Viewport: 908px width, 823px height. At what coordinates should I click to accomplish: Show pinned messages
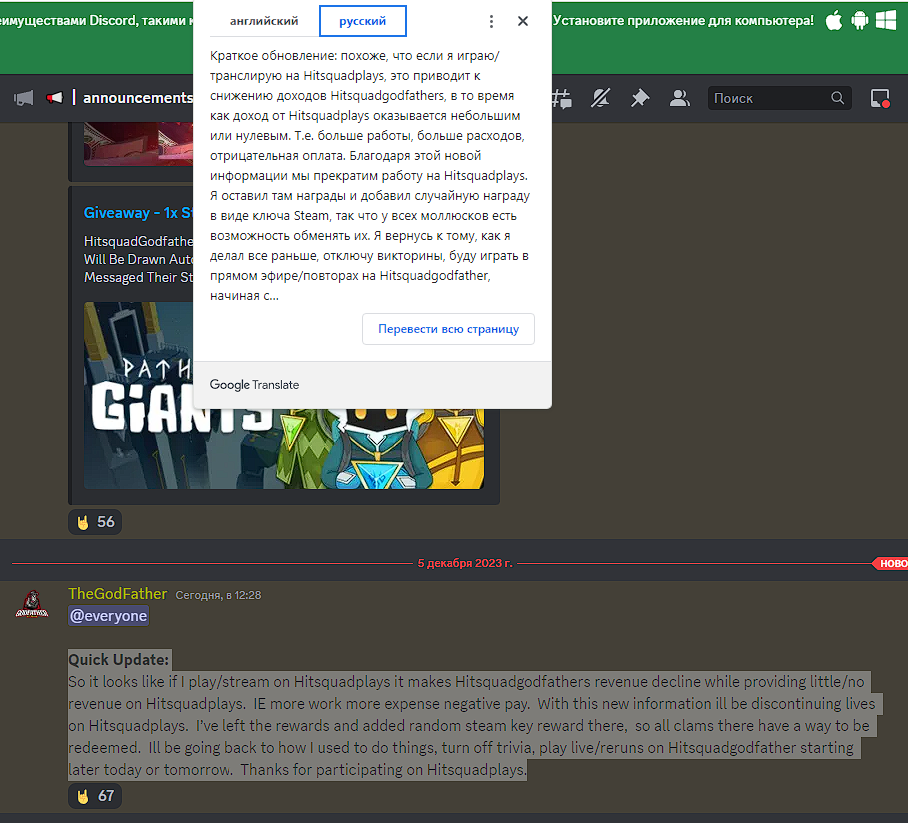point(640,98)
